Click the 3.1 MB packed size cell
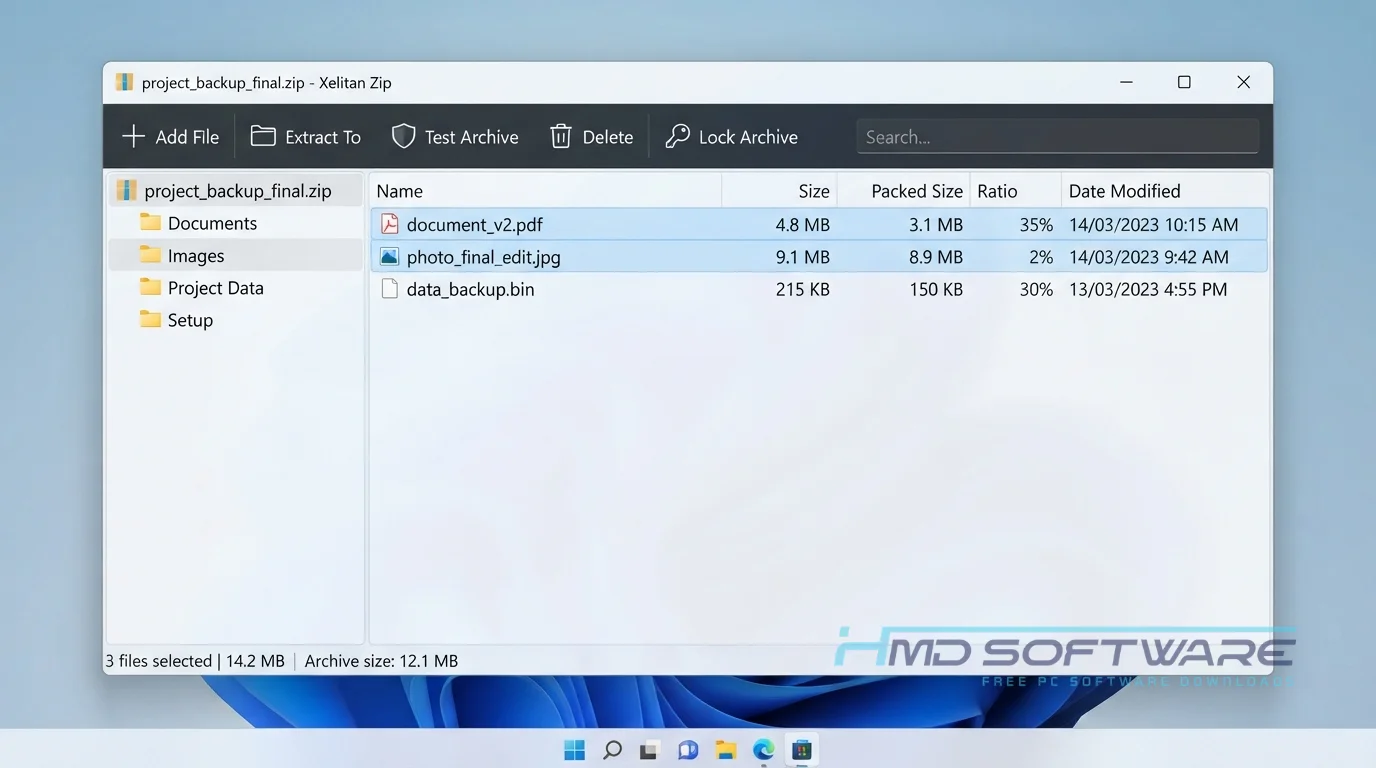 point(936,225)
